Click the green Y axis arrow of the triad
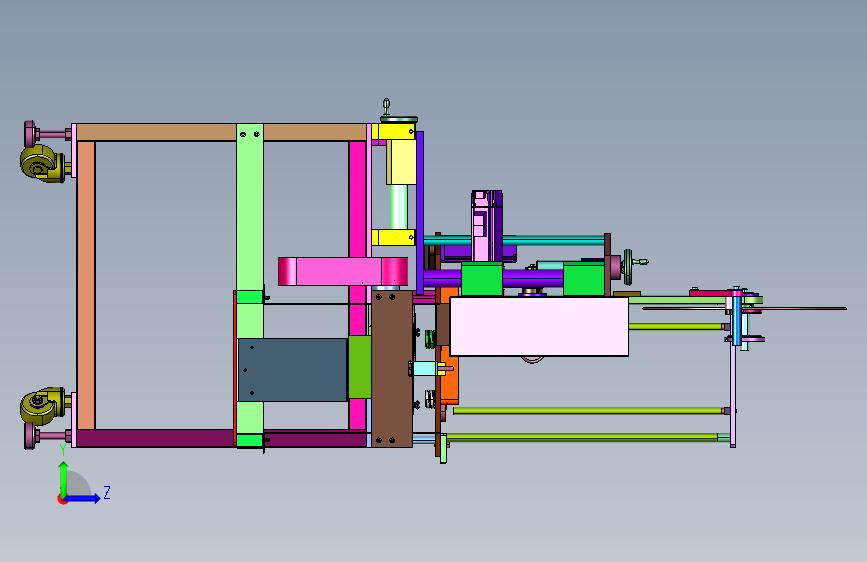Viewport: 867px width, 562px height. coord(63,478)
